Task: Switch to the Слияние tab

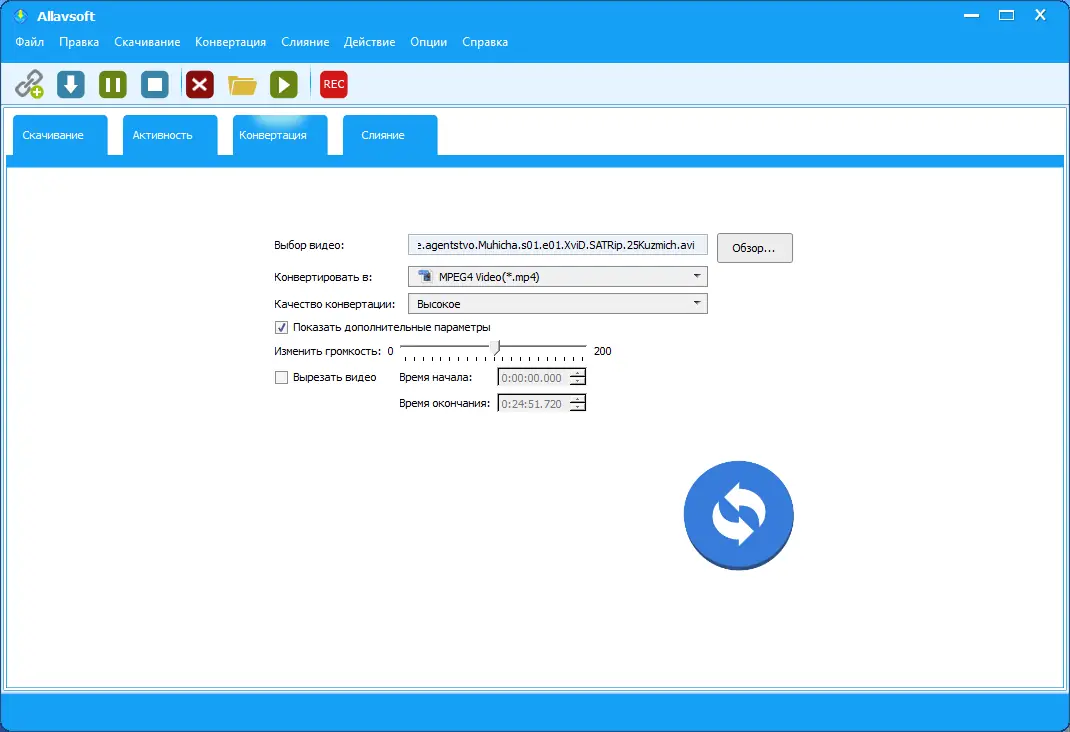Action: (x=390, y=135)
